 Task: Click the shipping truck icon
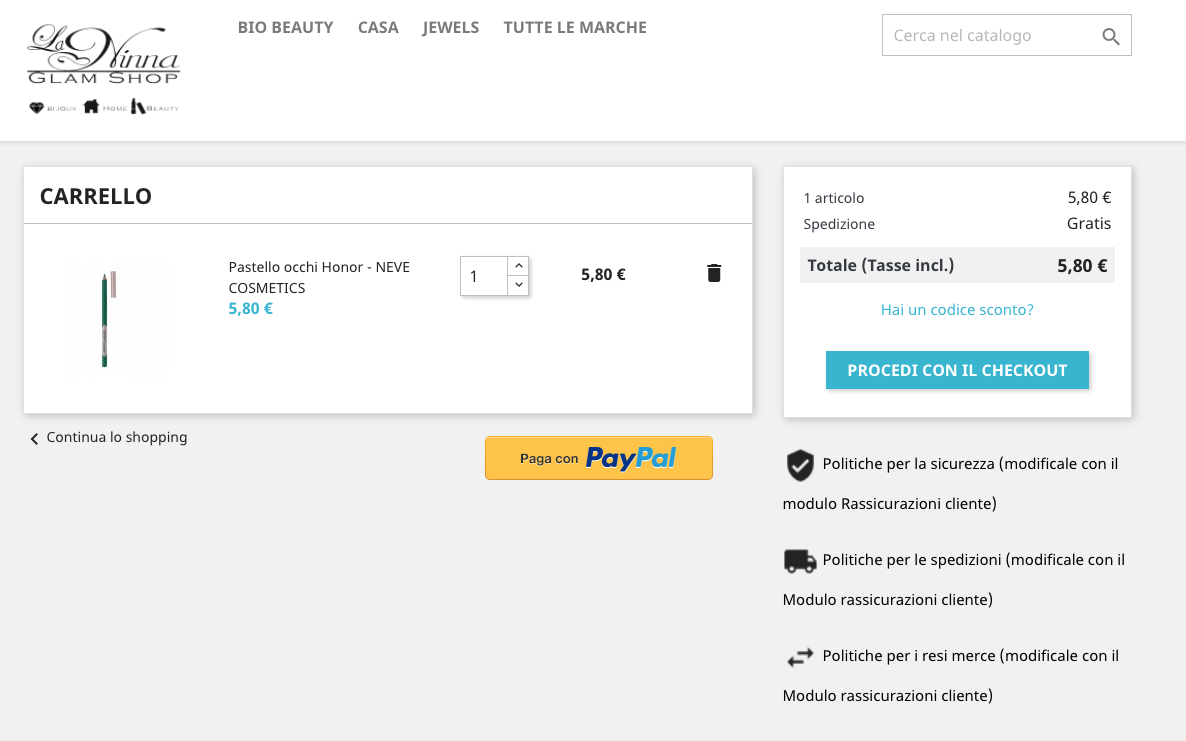pos(799,561)
